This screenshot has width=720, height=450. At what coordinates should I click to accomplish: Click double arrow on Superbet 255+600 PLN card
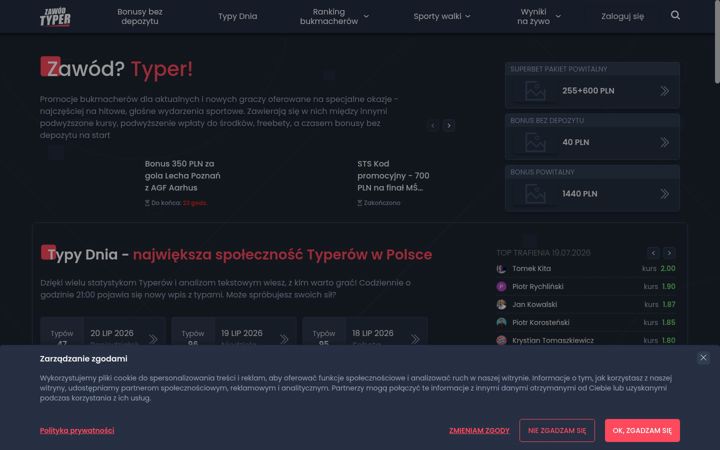[x=664, y=91]
